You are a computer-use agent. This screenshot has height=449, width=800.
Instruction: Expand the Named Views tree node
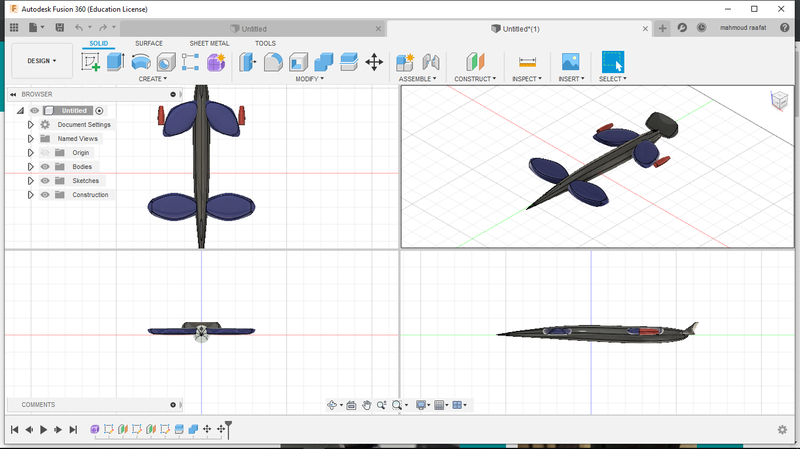point(31,139)
